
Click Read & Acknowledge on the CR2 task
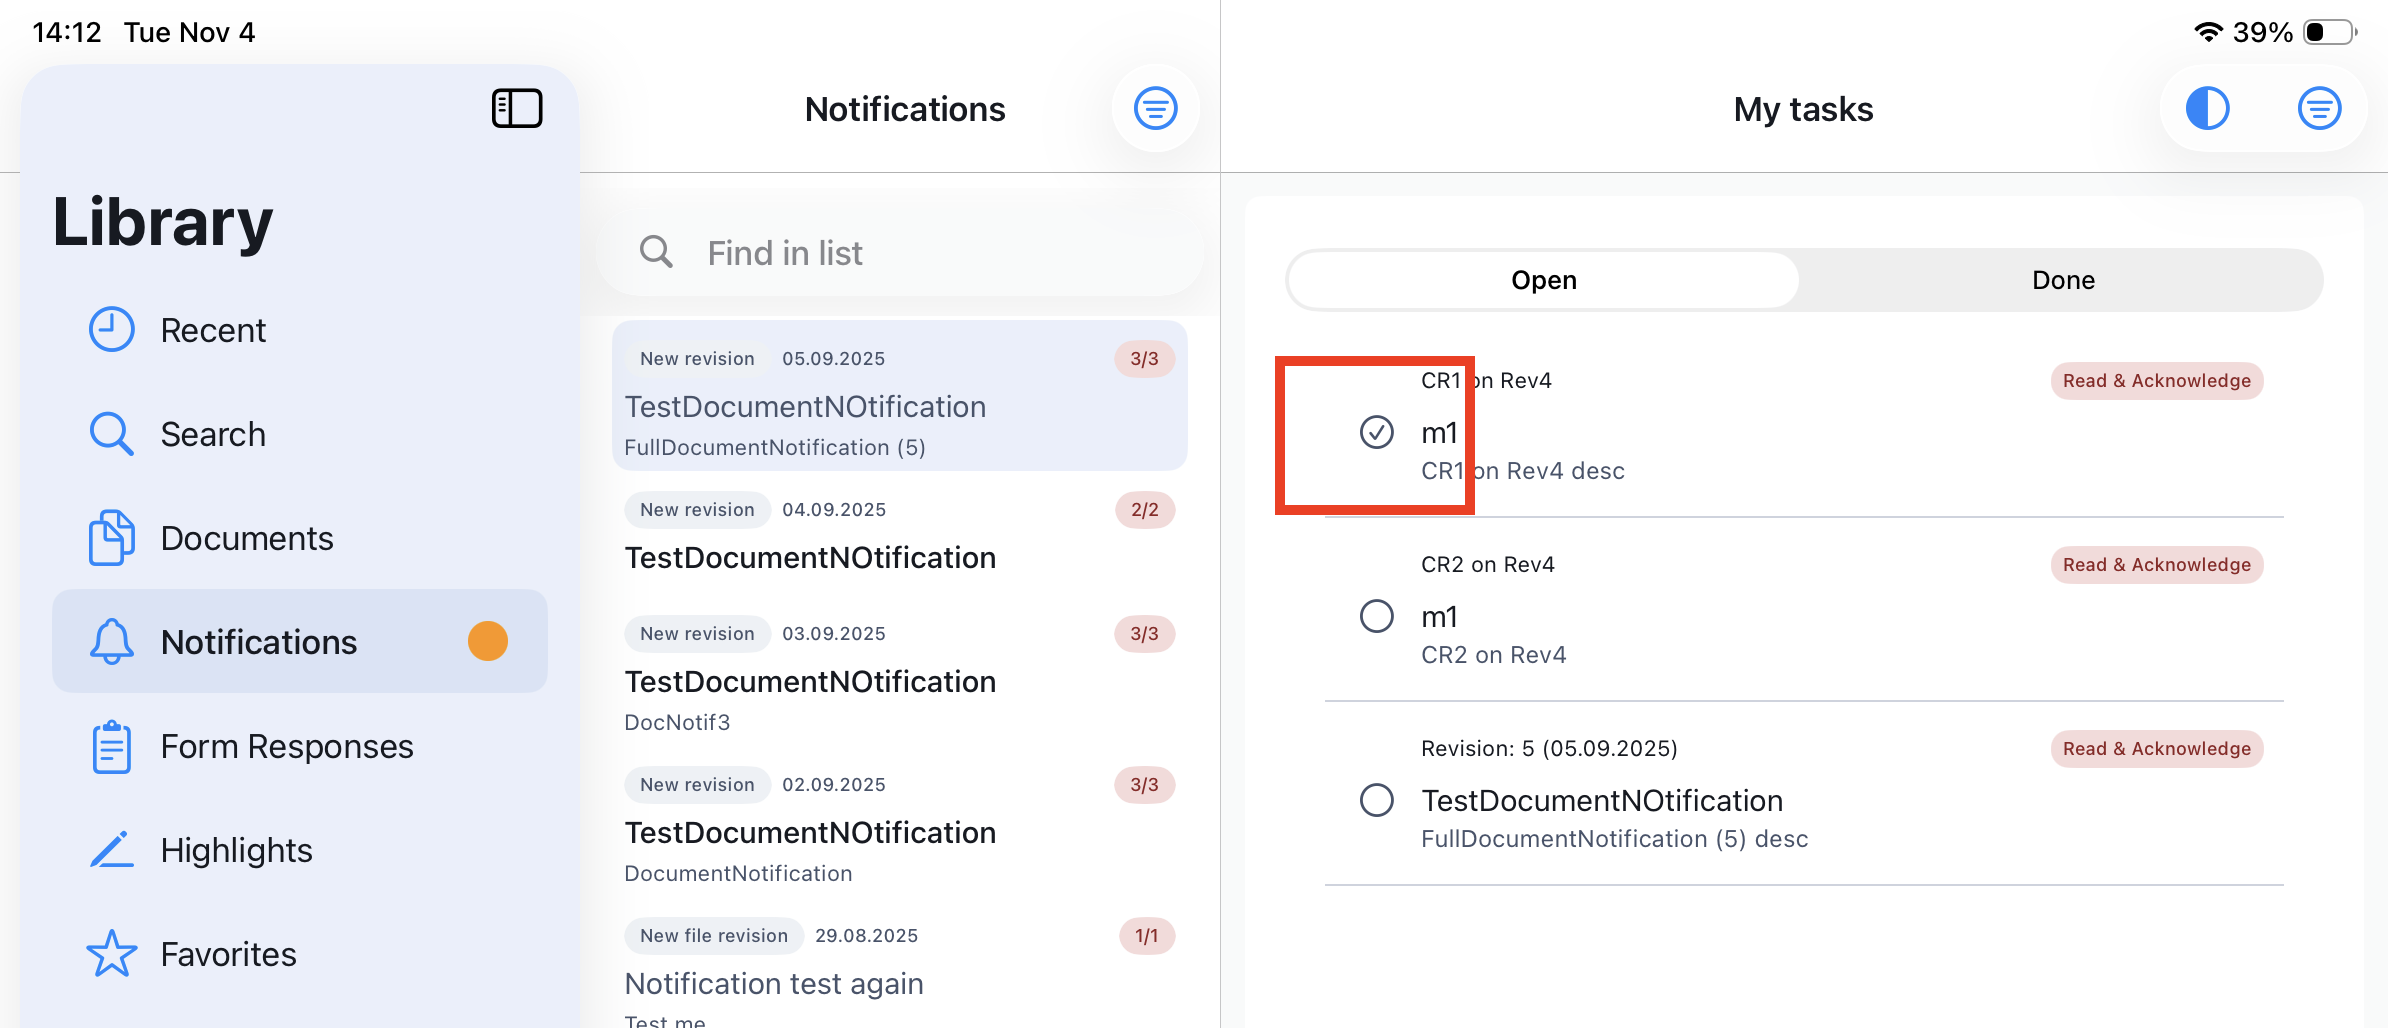[2156, 565]
